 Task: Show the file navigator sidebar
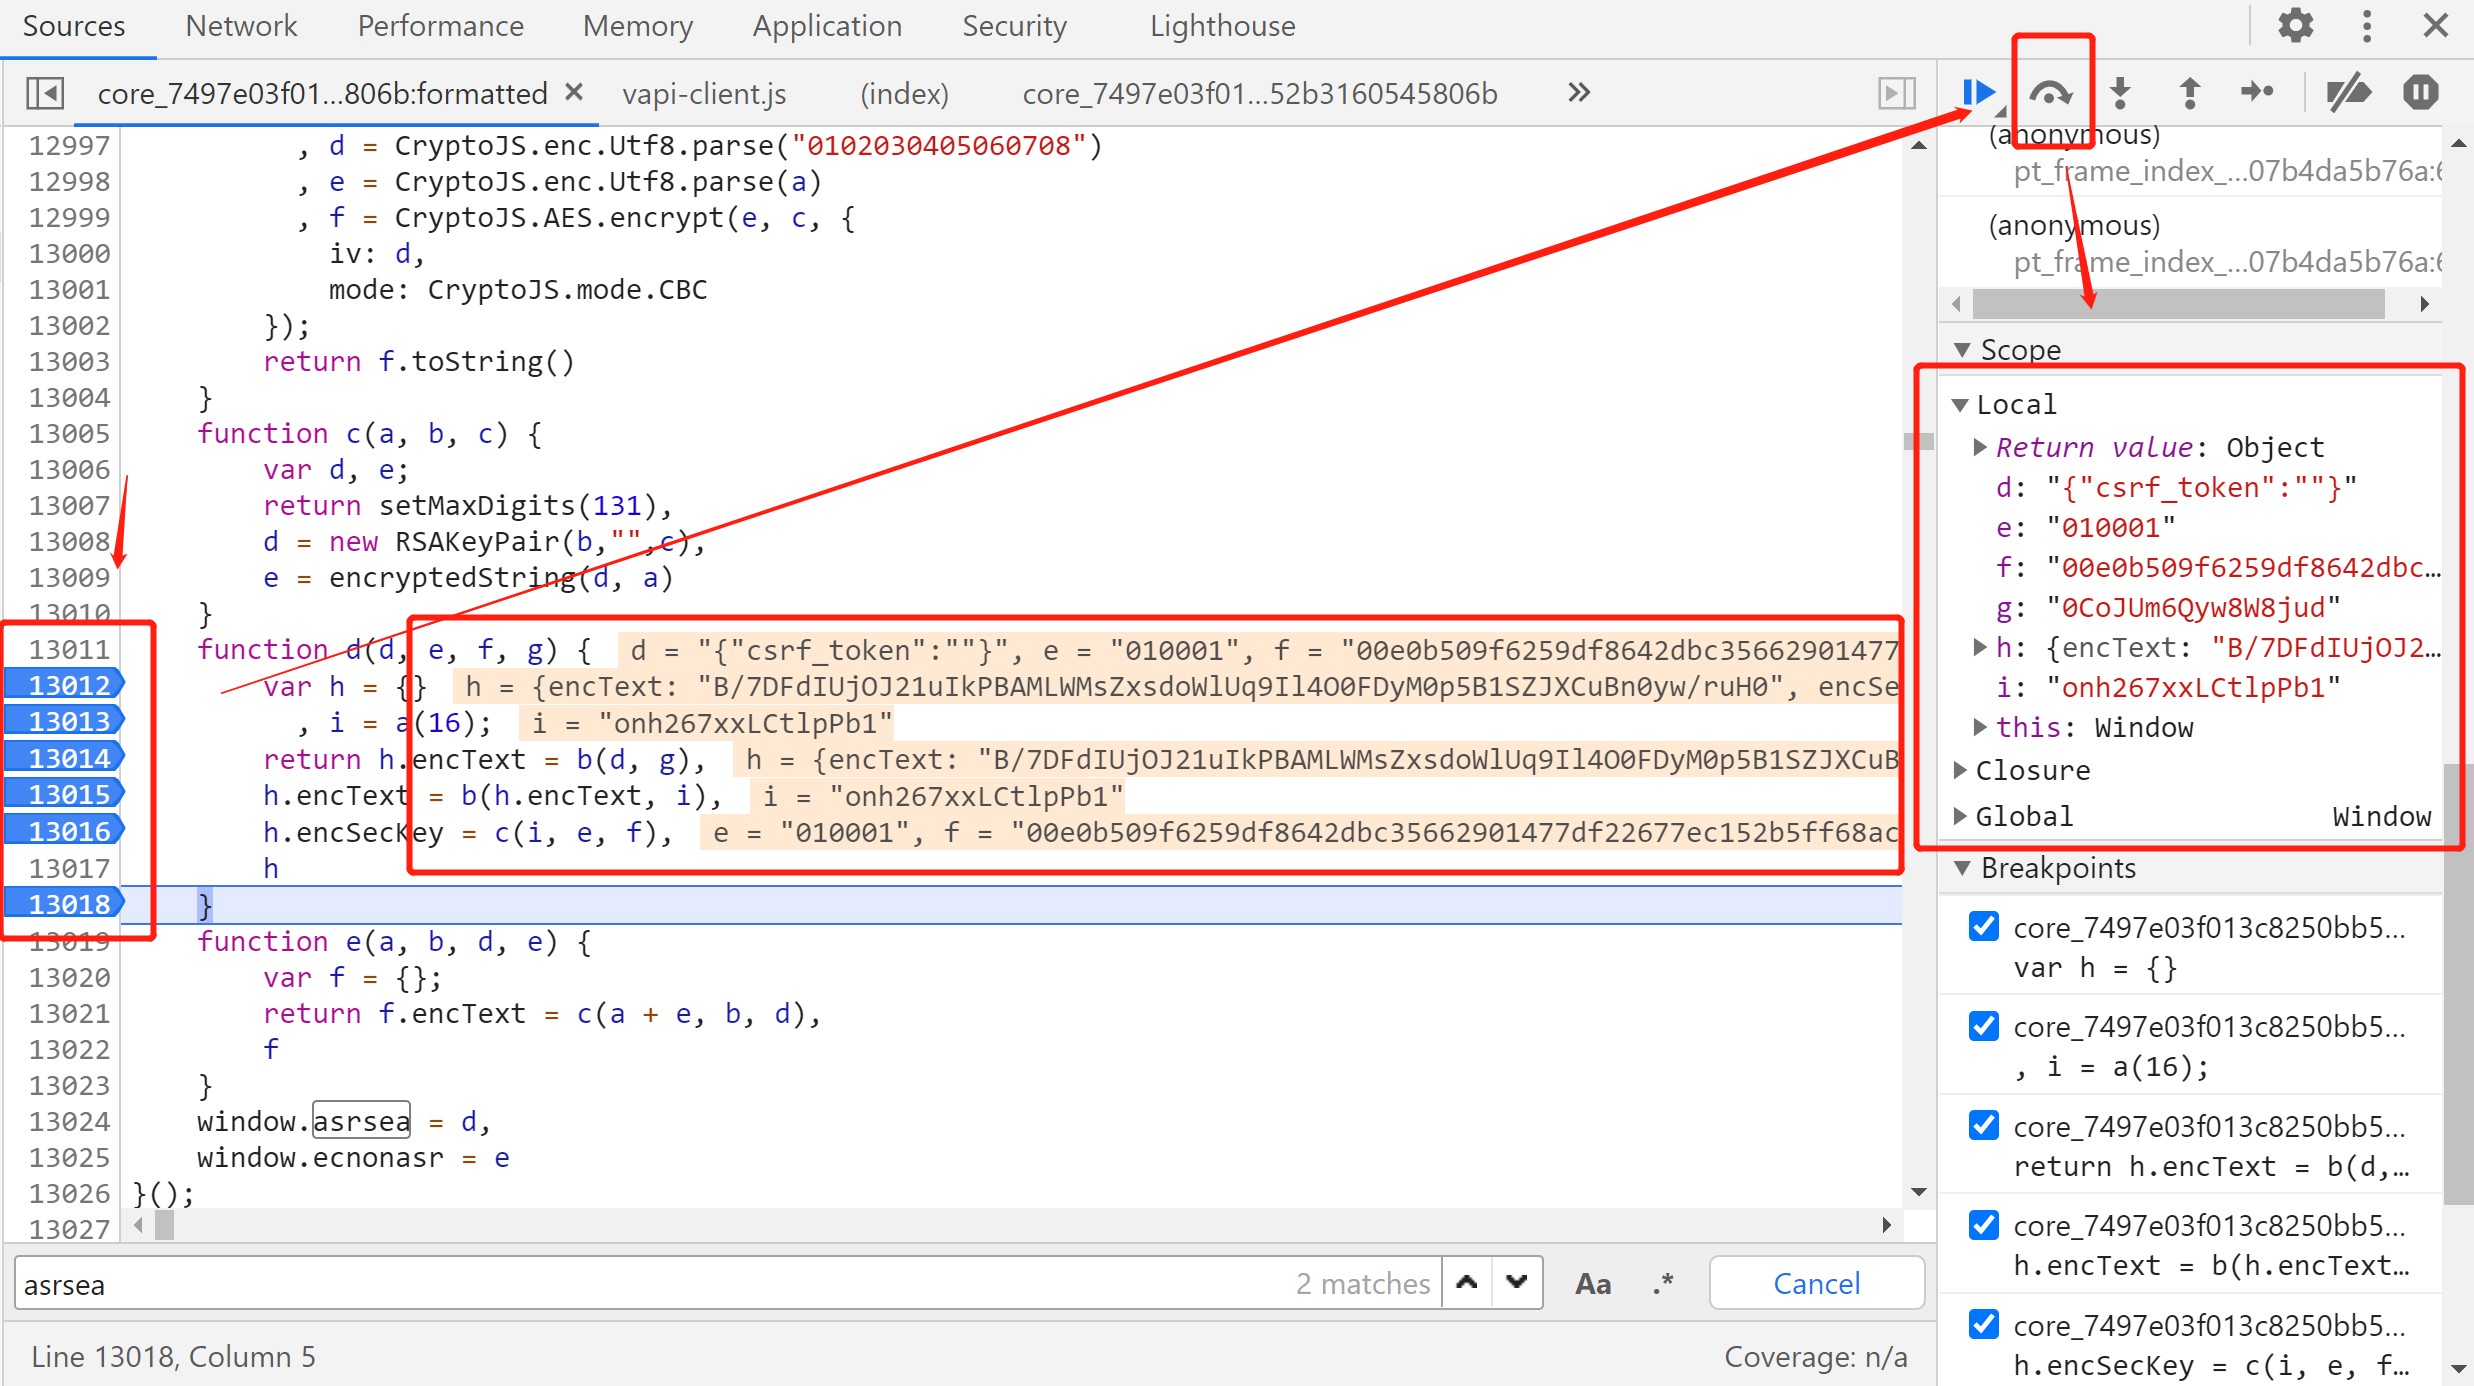[x=45, y=93]
